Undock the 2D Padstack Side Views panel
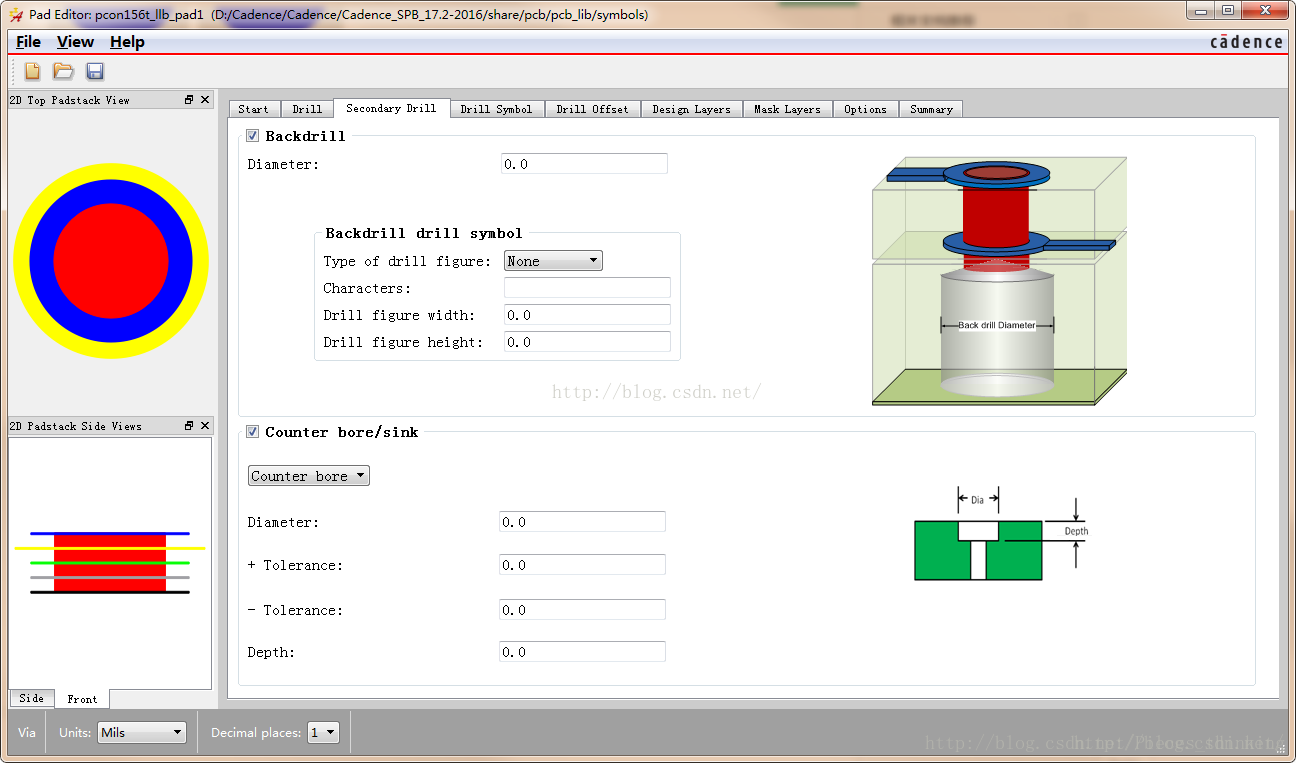 [x=189, y=426]
